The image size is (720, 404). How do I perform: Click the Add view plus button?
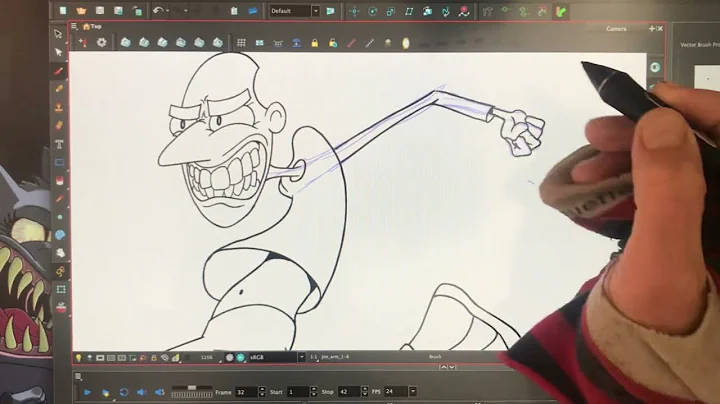coord(652,28)
